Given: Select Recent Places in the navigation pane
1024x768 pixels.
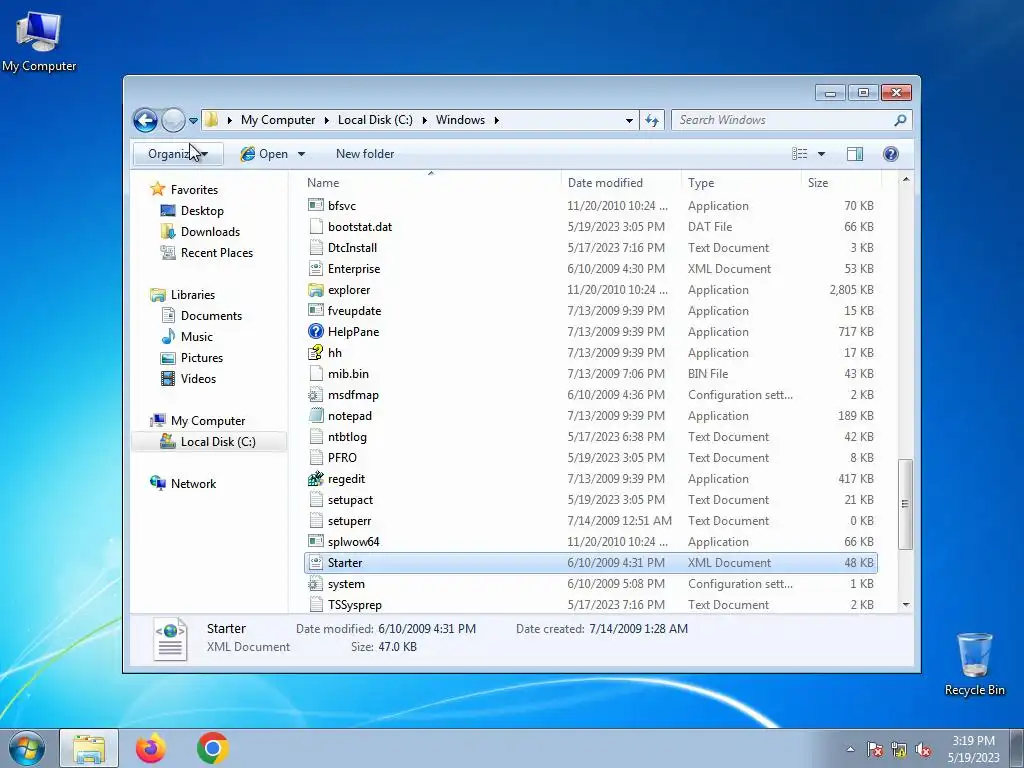Looking at the screenshot, I should pos(216,253).
